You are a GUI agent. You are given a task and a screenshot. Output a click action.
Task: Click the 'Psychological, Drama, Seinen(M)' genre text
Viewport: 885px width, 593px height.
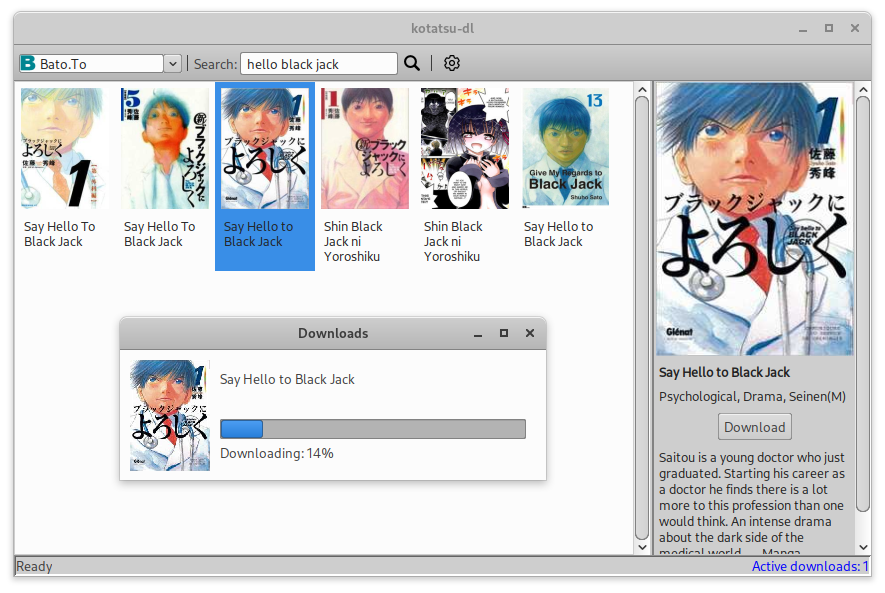coord(752,397)
